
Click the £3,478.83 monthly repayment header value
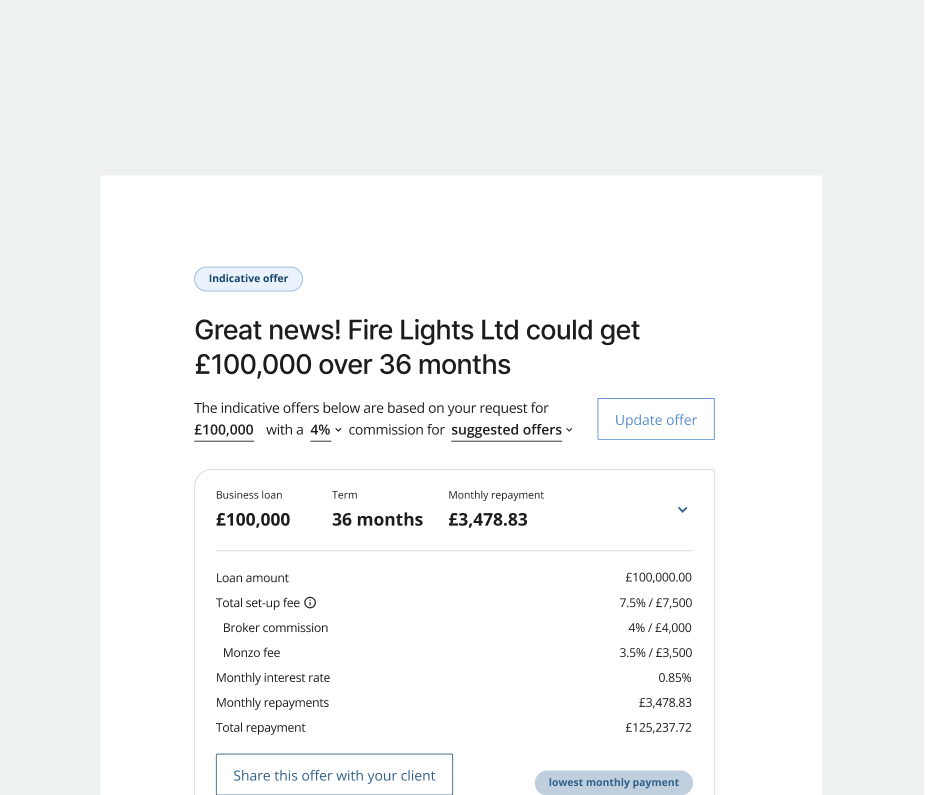click(488, 520)
